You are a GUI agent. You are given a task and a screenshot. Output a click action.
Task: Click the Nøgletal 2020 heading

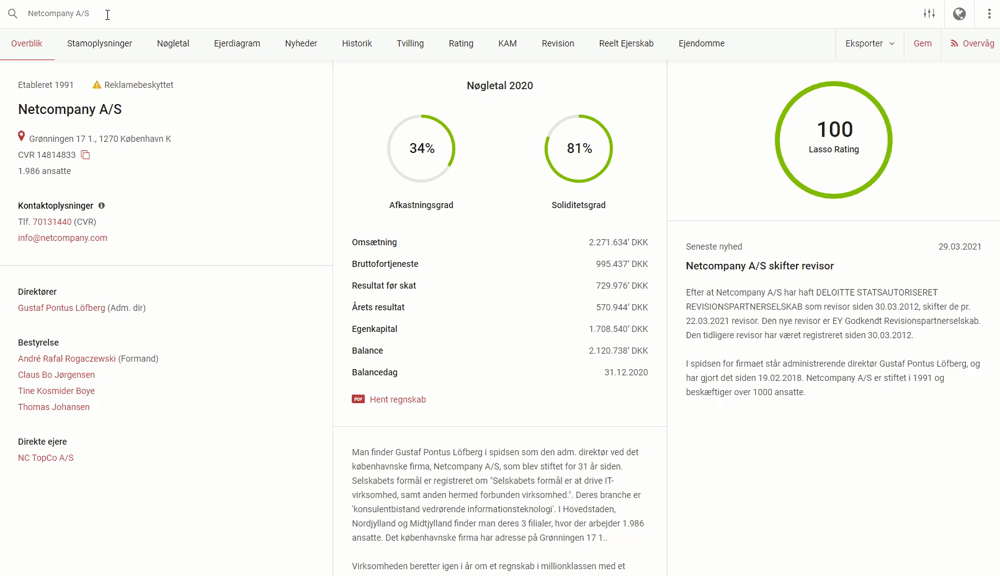pyautogui.click(x=499, y=85)
